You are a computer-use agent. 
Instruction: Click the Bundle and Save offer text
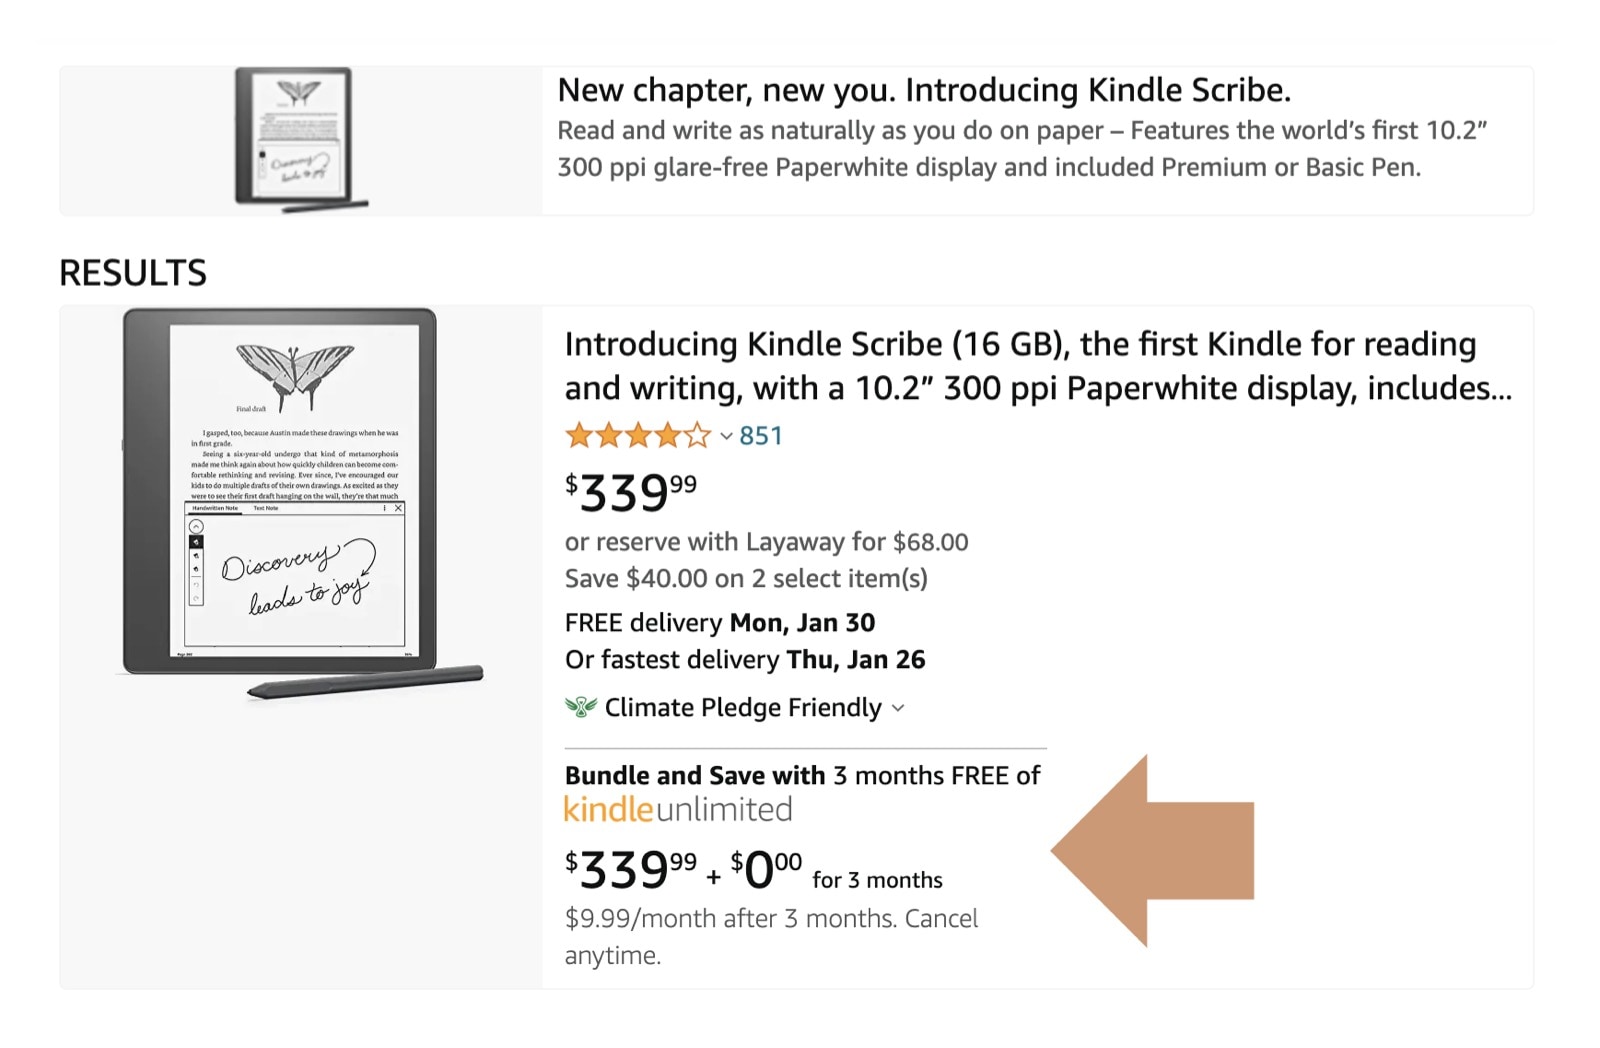802,775
